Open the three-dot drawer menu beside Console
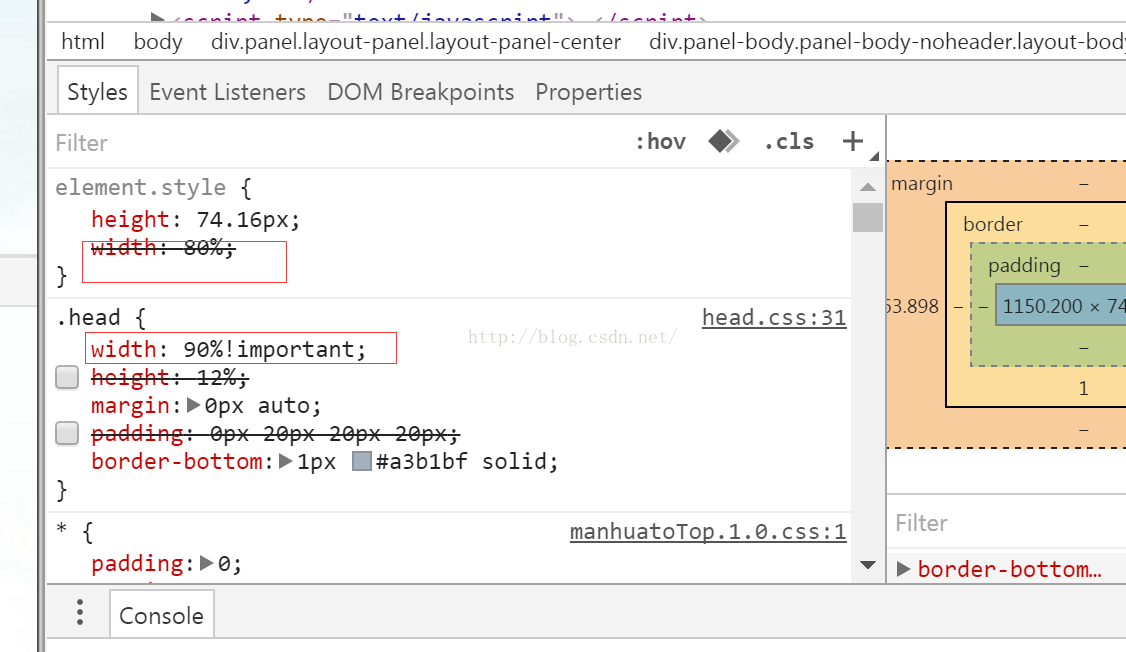Image resolution: width=1126 pixels, height=652 pixels. click(x=80, y=613)
